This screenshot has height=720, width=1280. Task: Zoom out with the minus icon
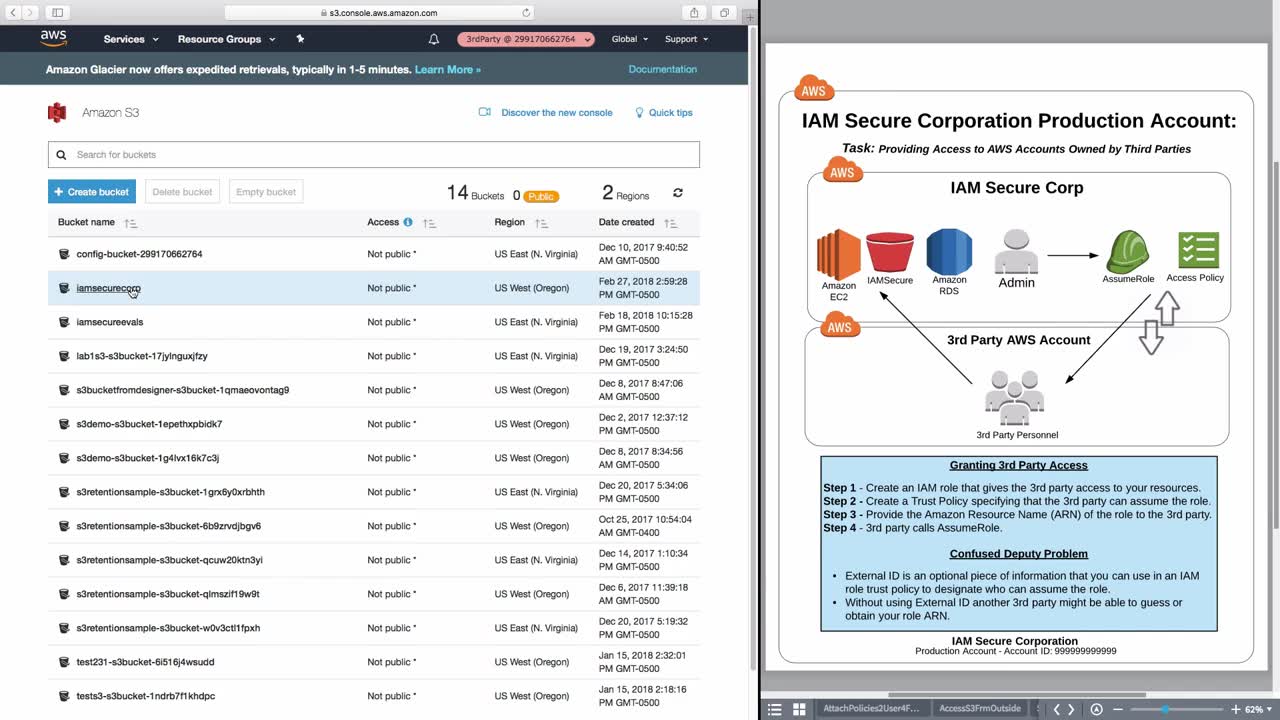tap(1118, 709)
